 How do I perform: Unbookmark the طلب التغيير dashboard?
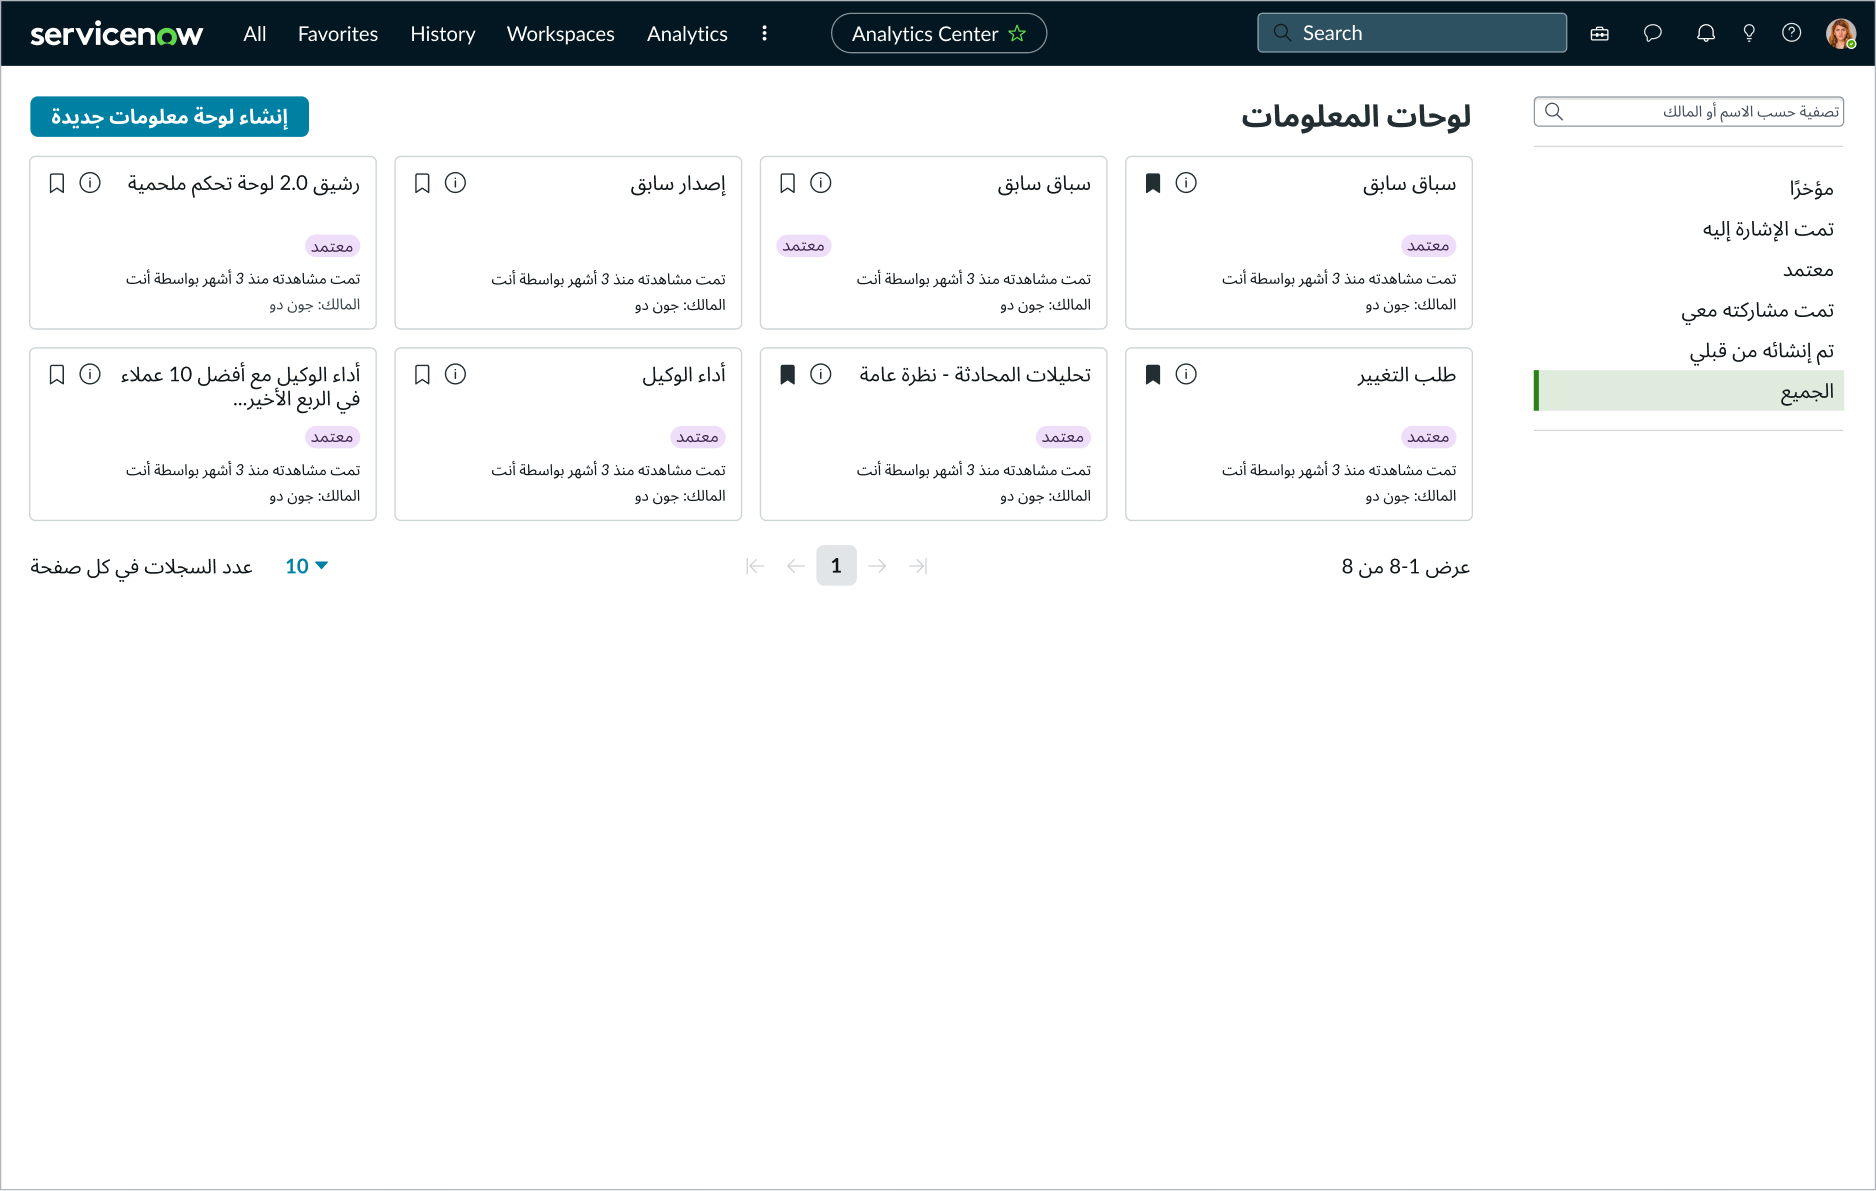pos(1153,374)
